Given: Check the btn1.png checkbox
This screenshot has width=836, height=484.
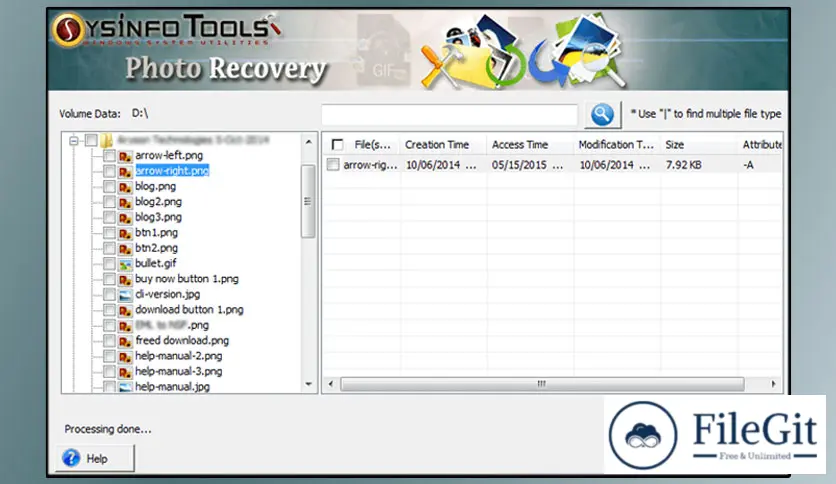Looking at the screenshot, I should (x=109, y=233).
